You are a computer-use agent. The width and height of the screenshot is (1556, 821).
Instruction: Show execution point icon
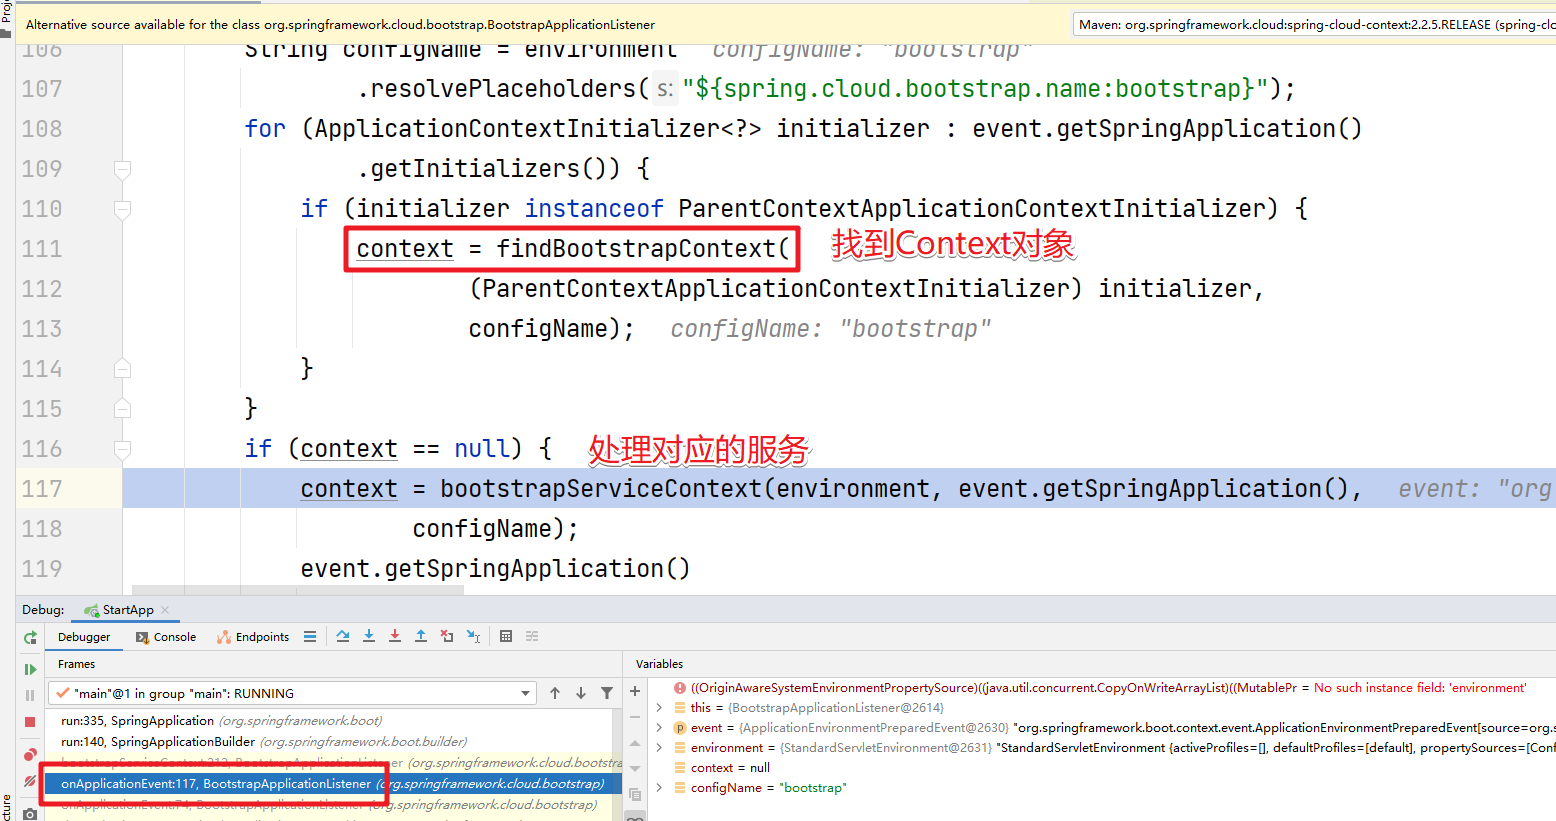[310, 636]
